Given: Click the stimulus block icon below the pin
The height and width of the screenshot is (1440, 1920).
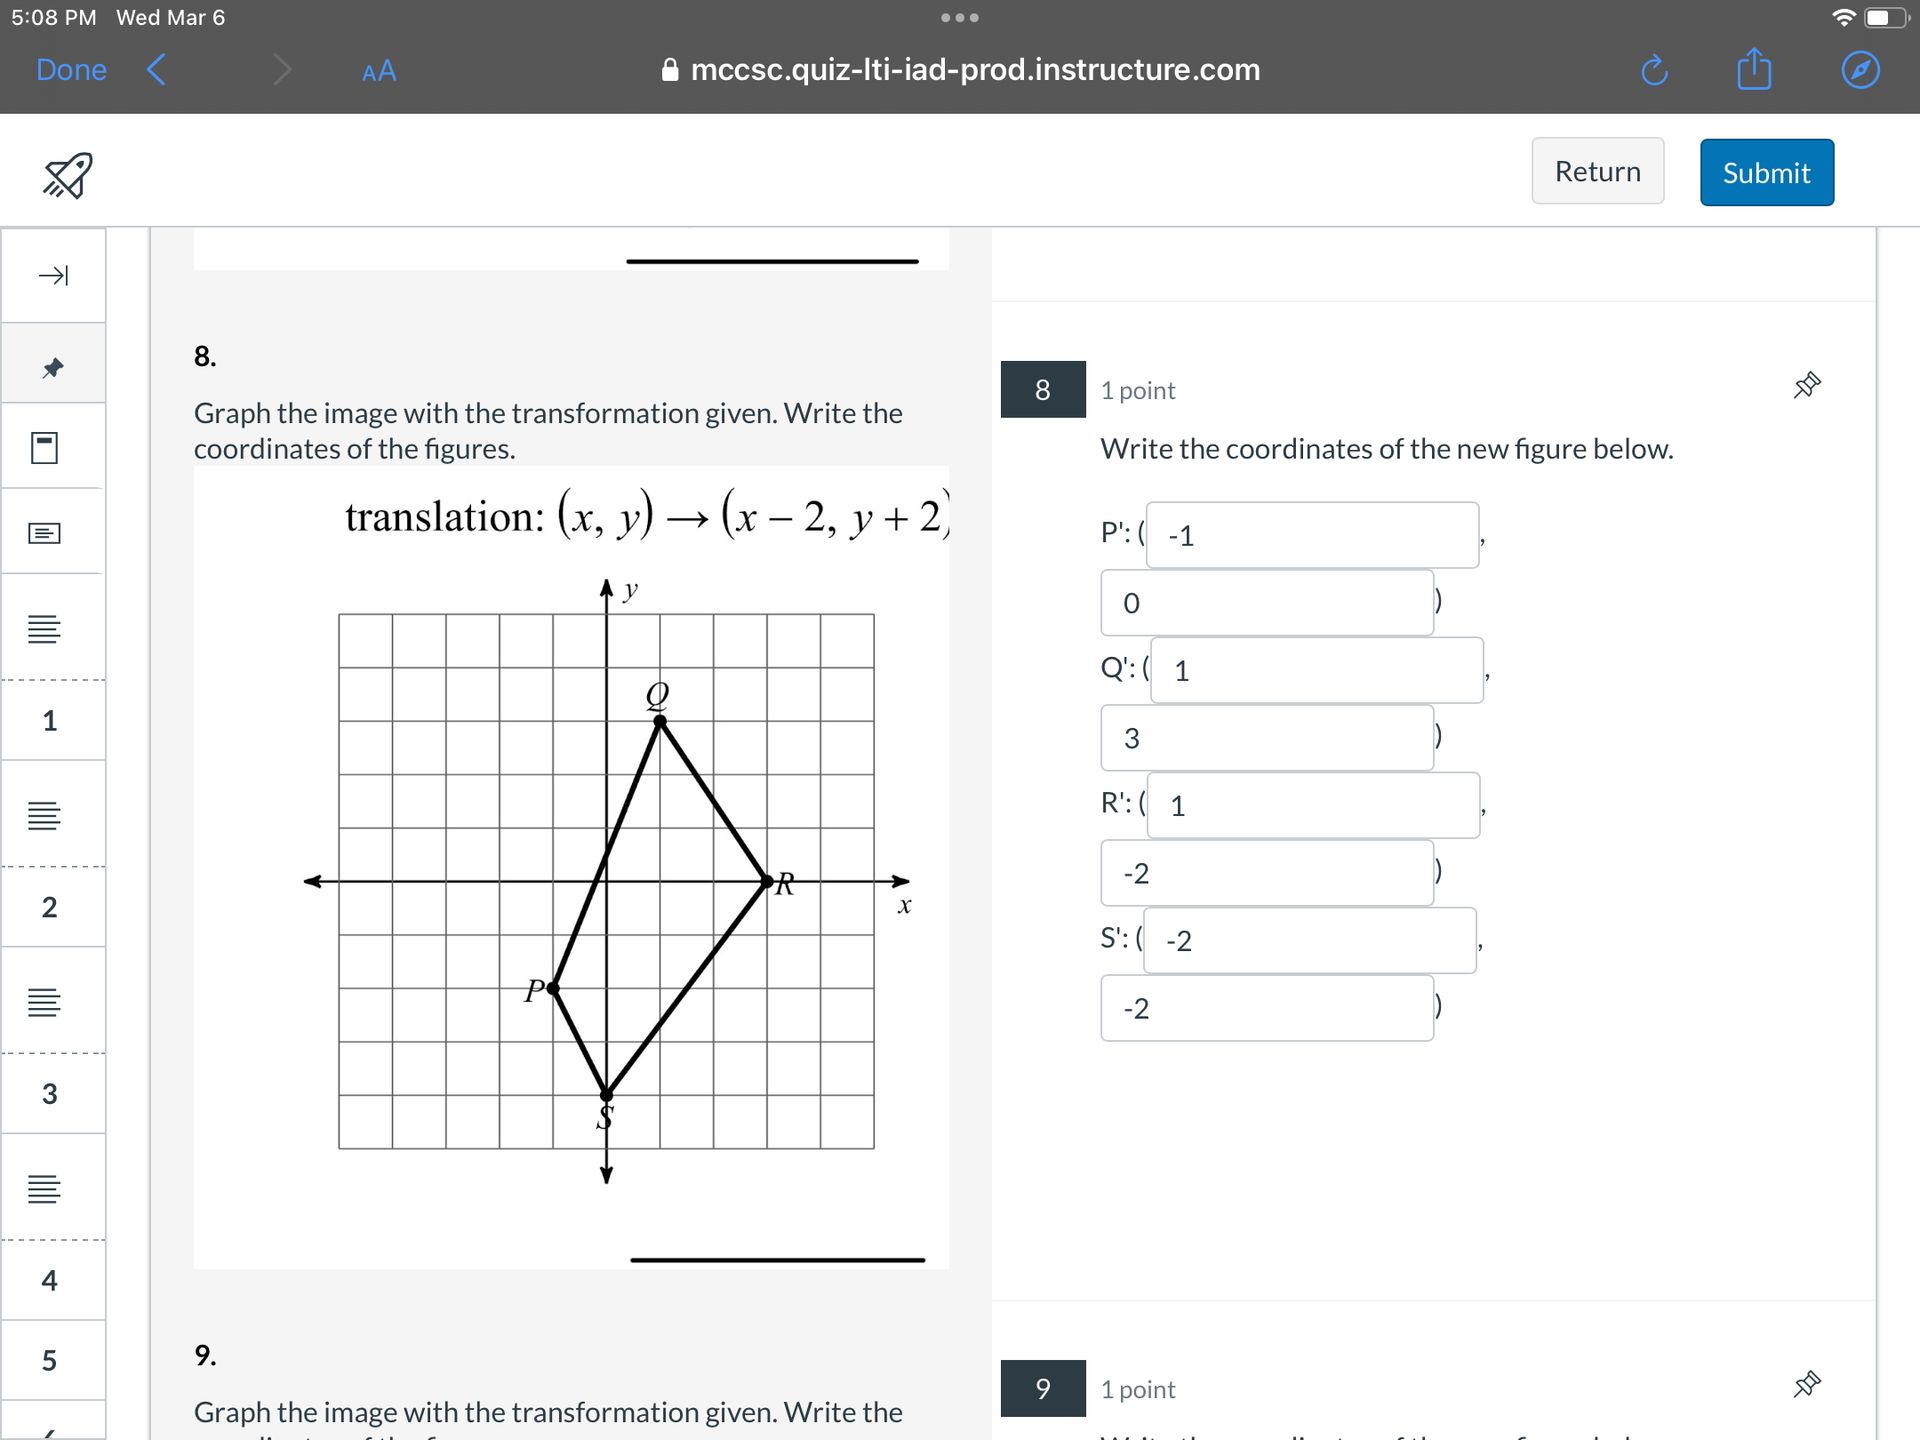Looking at the screenshot, I should pyautogui.click(x=45, y=447).
